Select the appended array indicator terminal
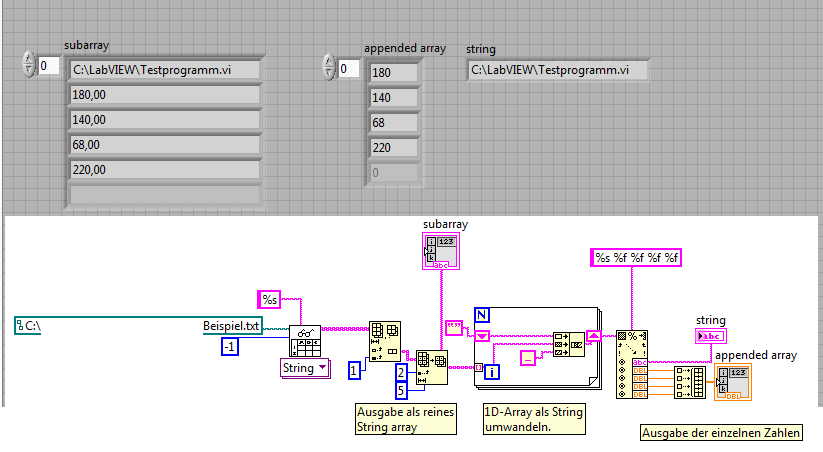 tap(733, 382)
